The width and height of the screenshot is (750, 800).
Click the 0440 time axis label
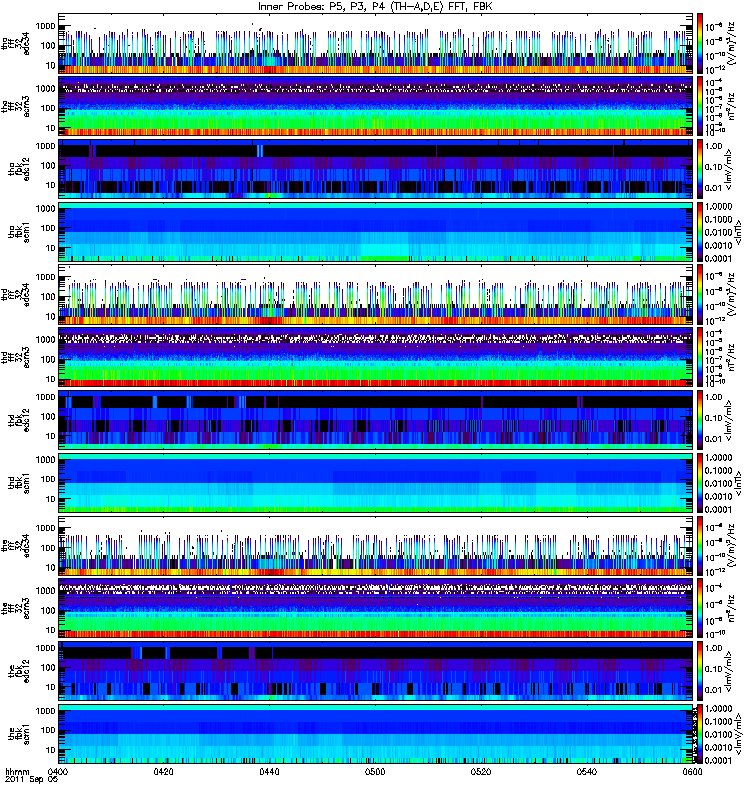point(269,771)
